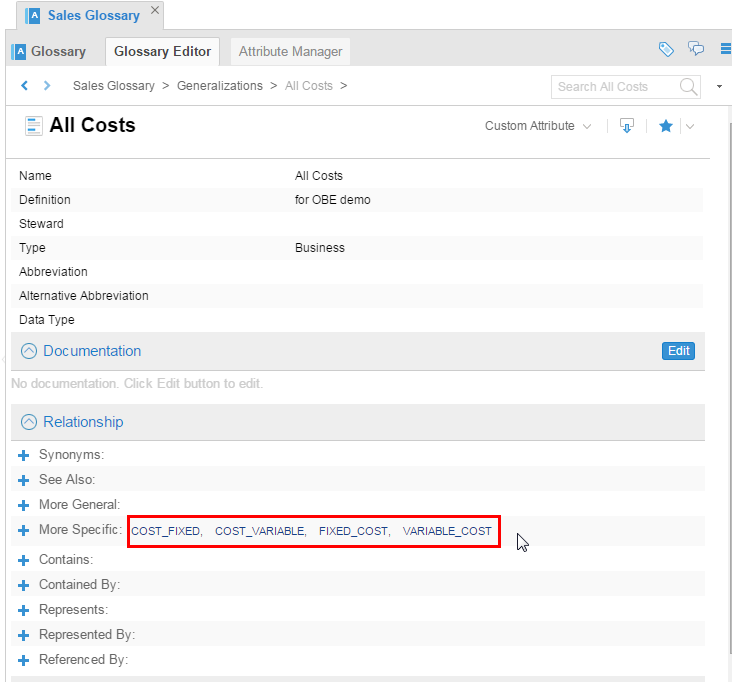The image size is (732, 682).
Task: Click the search magnifier icon
Action: [689, 87]
